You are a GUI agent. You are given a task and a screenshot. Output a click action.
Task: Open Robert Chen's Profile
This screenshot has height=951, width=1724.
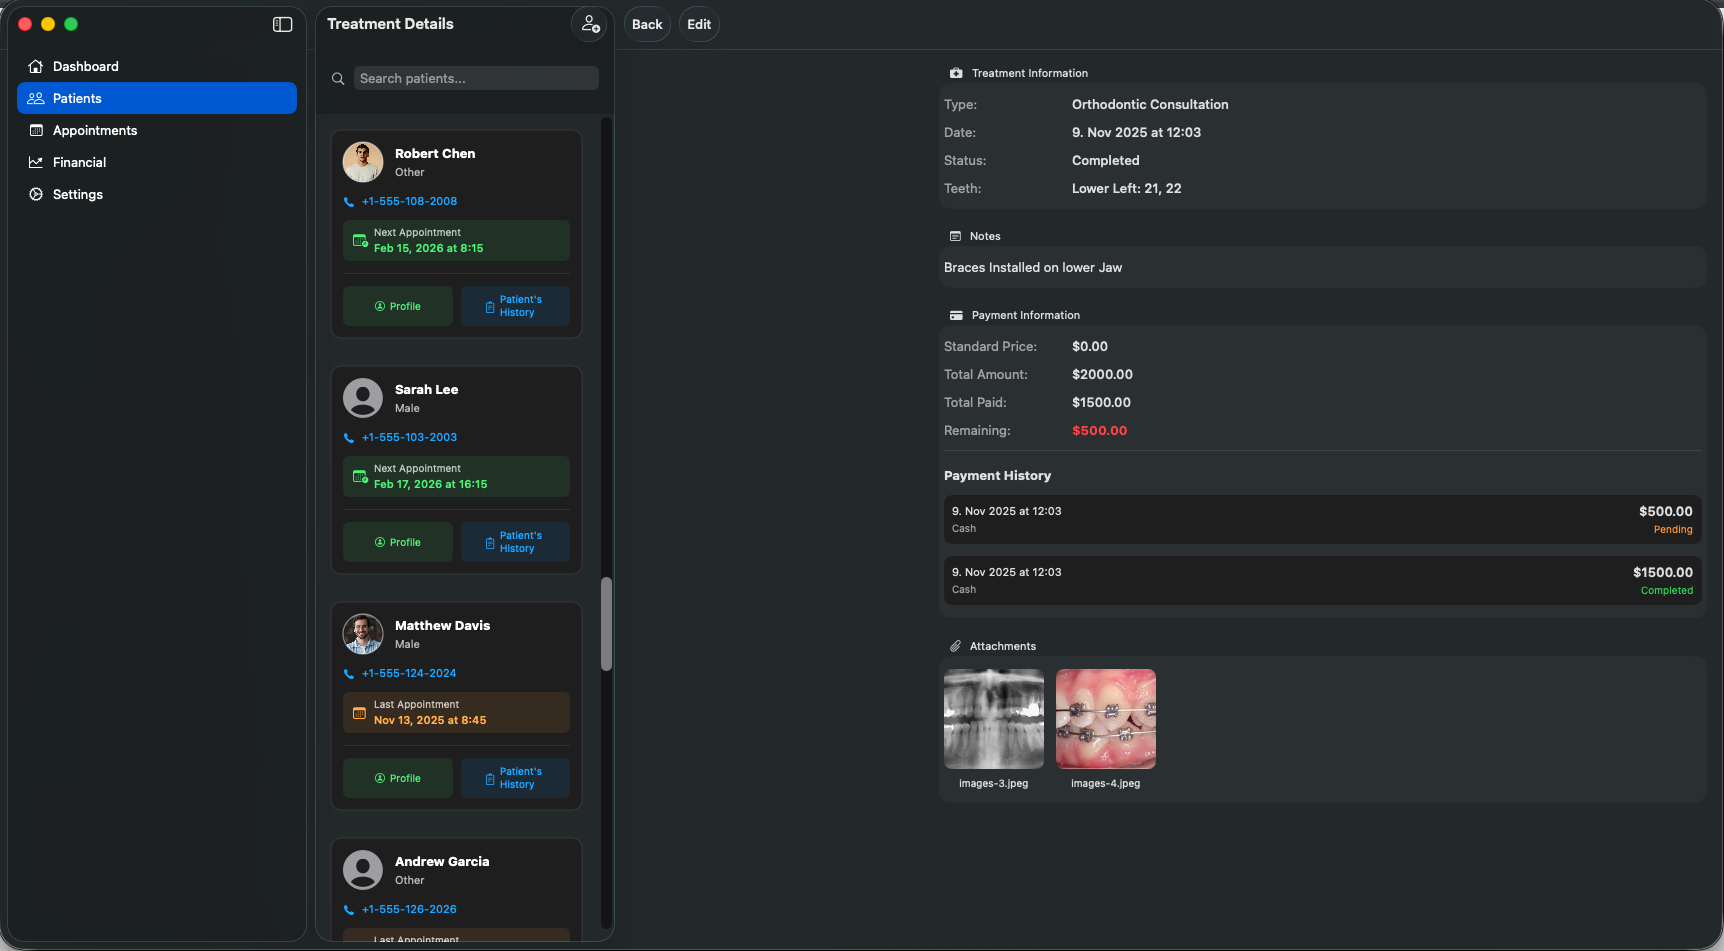click(397, 306)
